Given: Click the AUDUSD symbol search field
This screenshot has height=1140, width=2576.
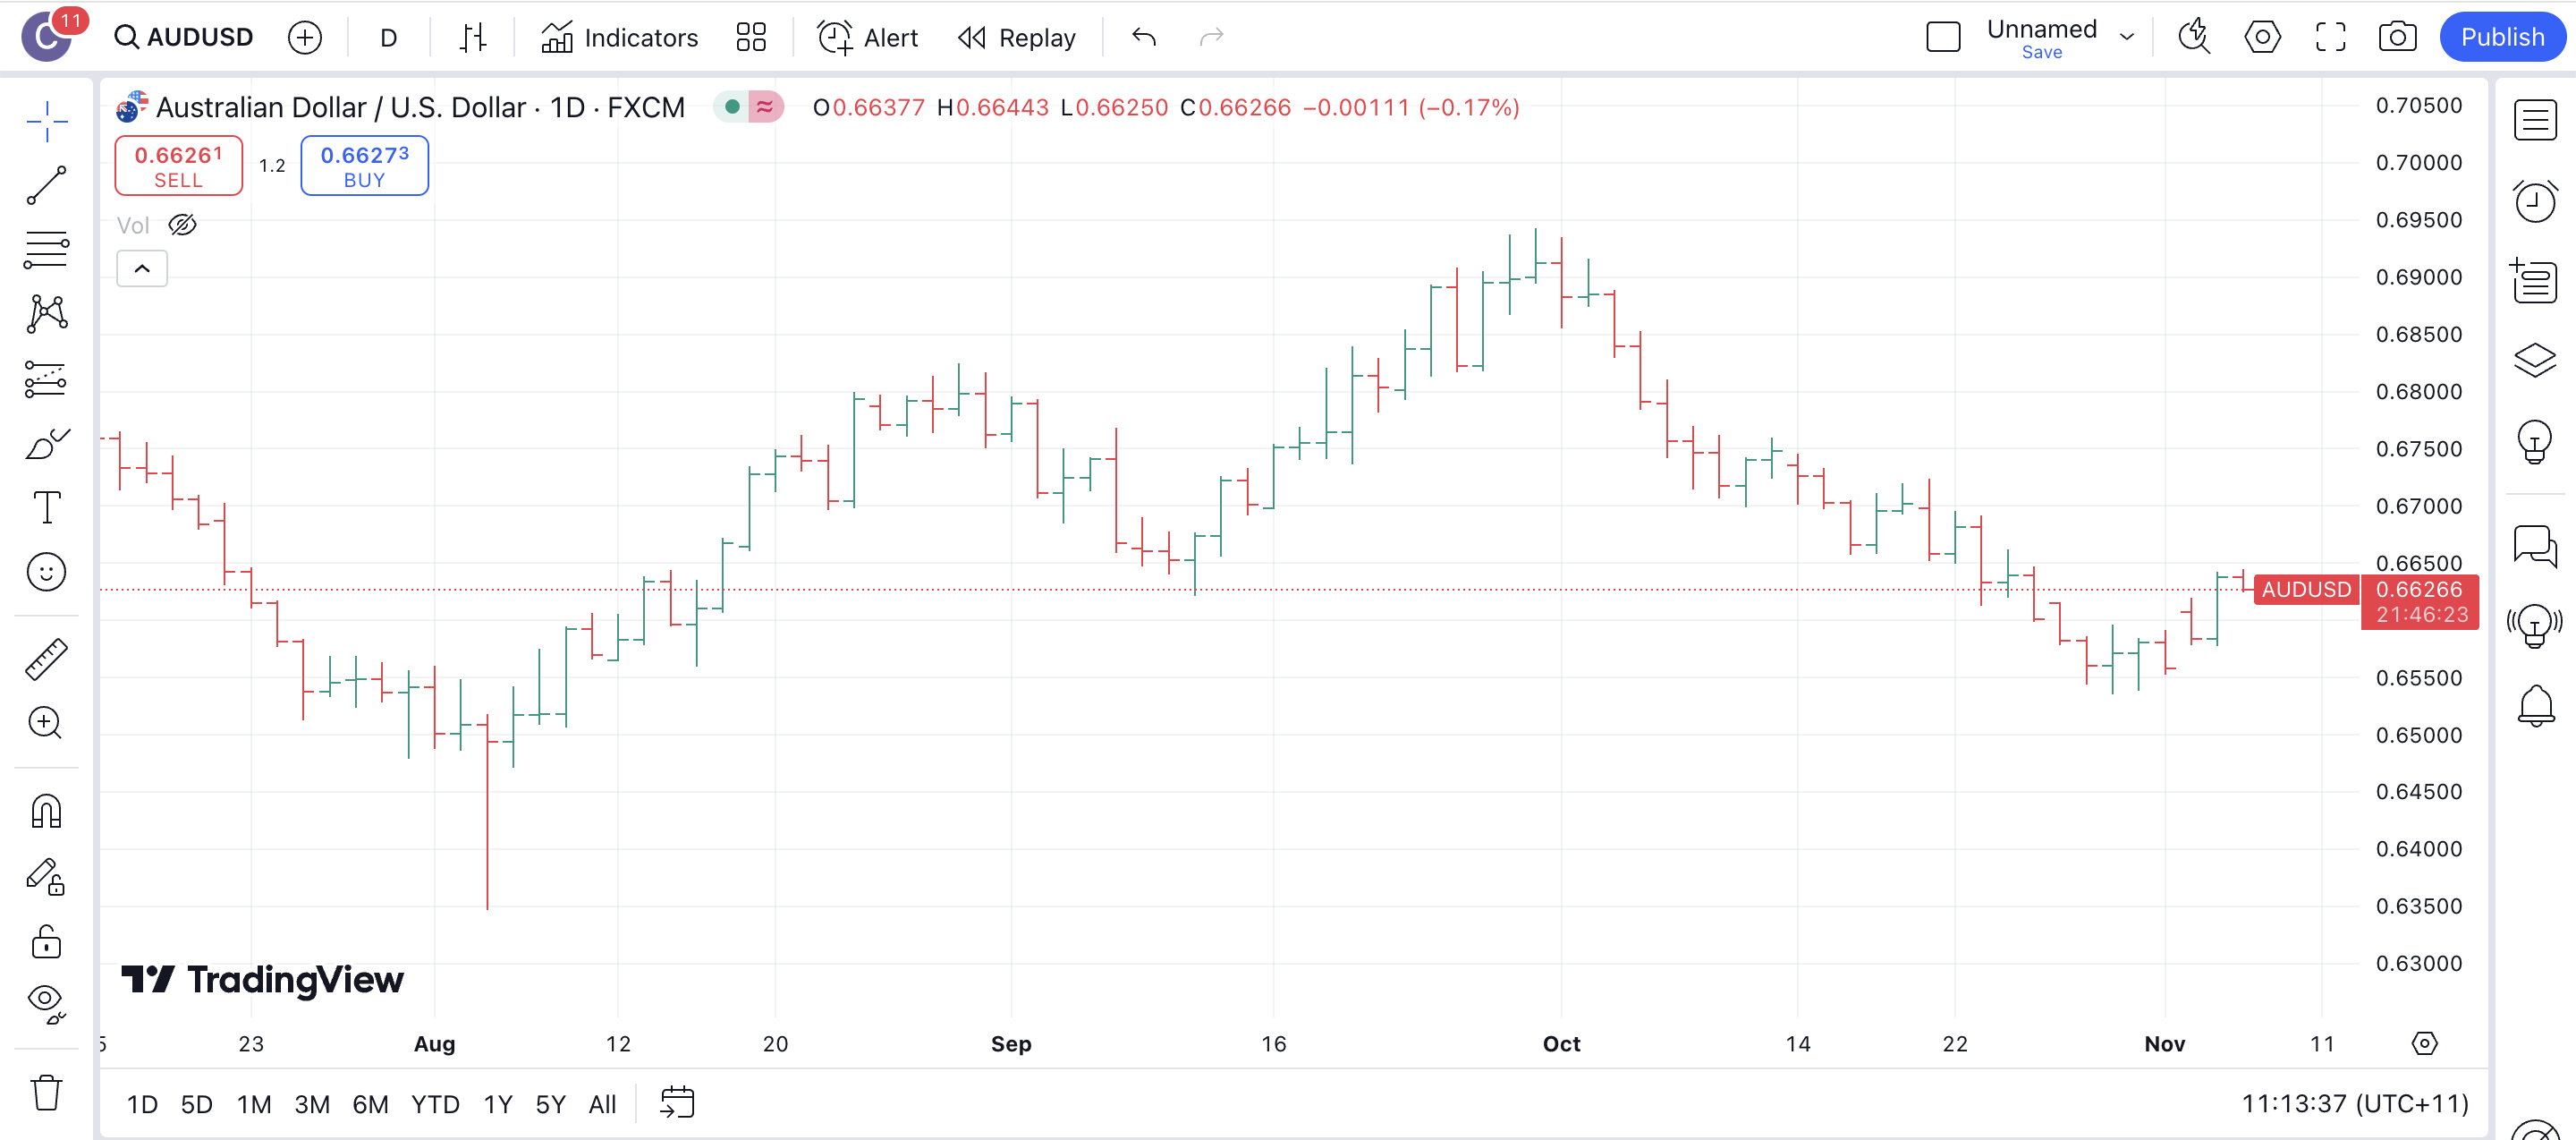Looking at the screenshot, I should (185, 38).
